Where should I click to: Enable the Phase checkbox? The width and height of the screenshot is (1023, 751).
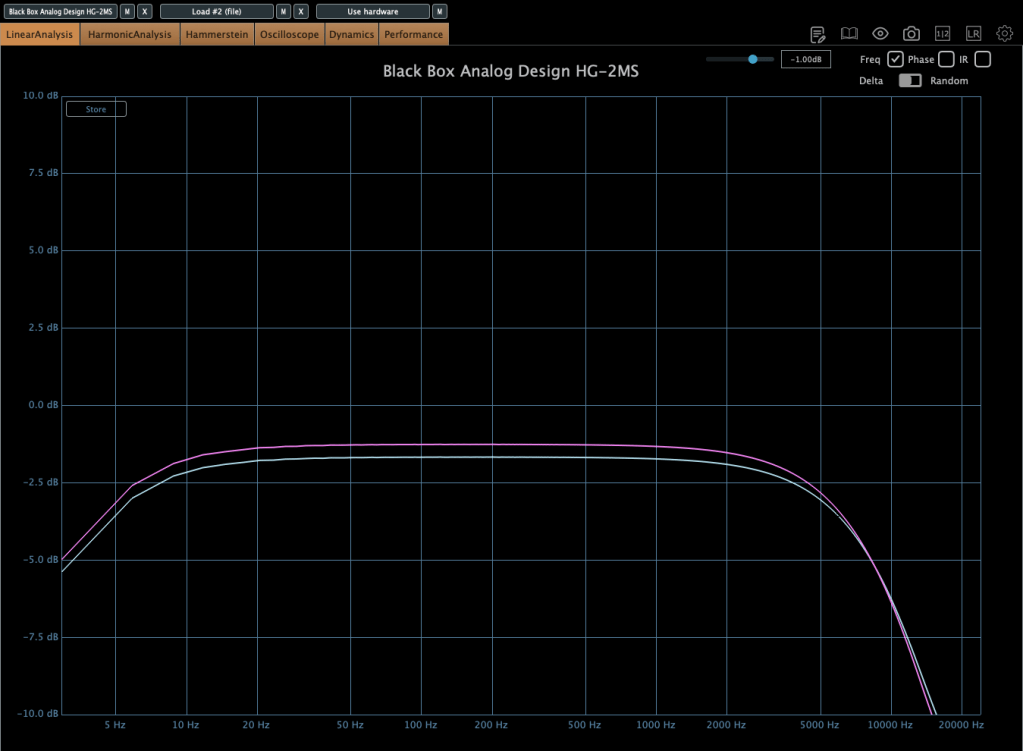945,59
